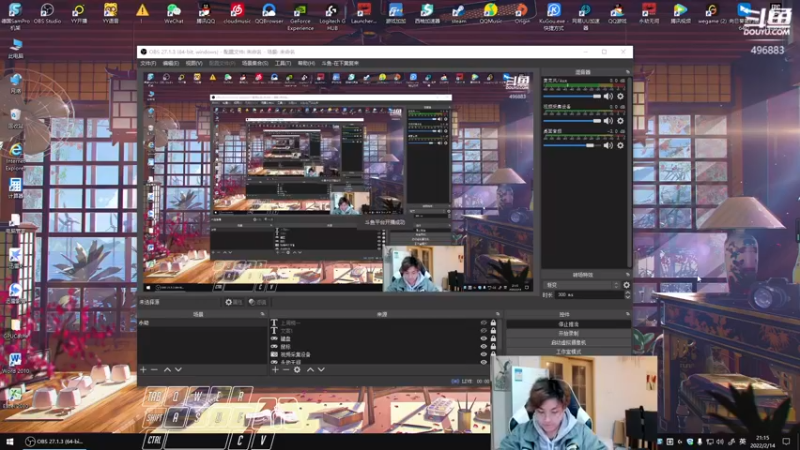Move scene up in Scenes panel

click(x=167, y=369)
